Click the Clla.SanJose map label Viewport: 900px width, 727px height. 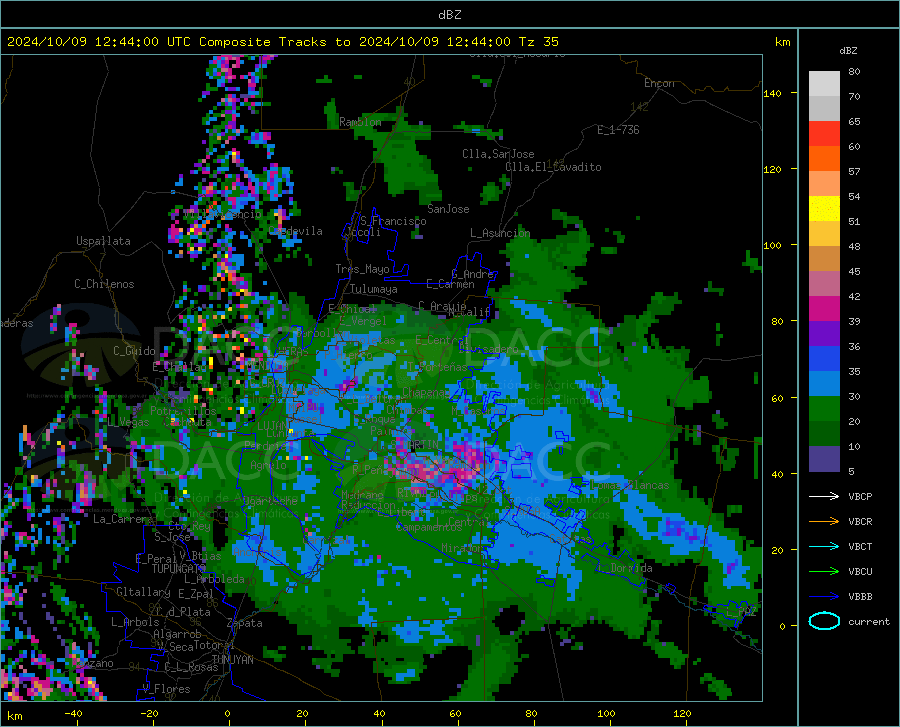point(498,154)
